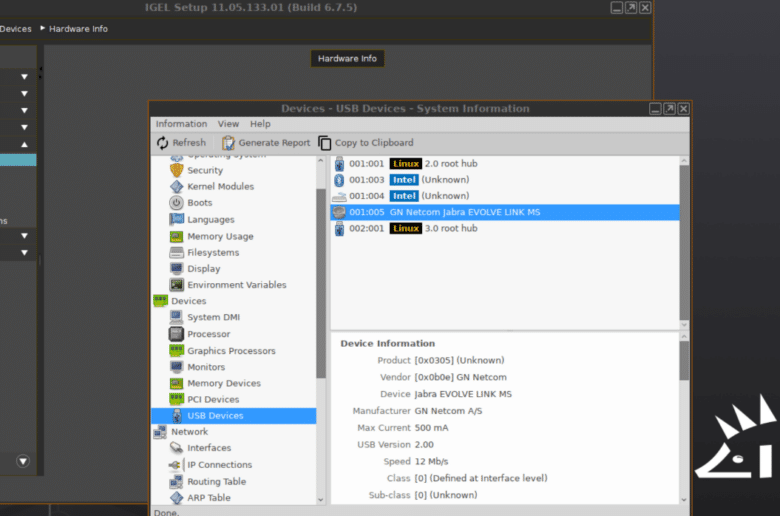Viewport: 780px width, 516px height.
Task: Select the Memory Usage icon
Action: [x=177, y=236]
